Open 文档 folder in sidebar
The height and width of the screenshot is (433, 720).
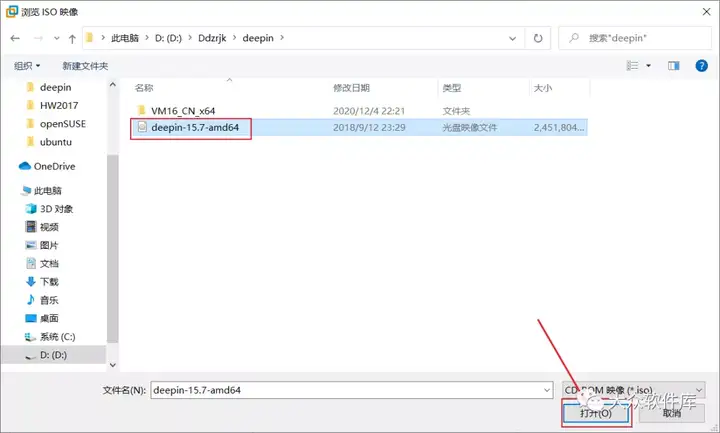[49, 264]
